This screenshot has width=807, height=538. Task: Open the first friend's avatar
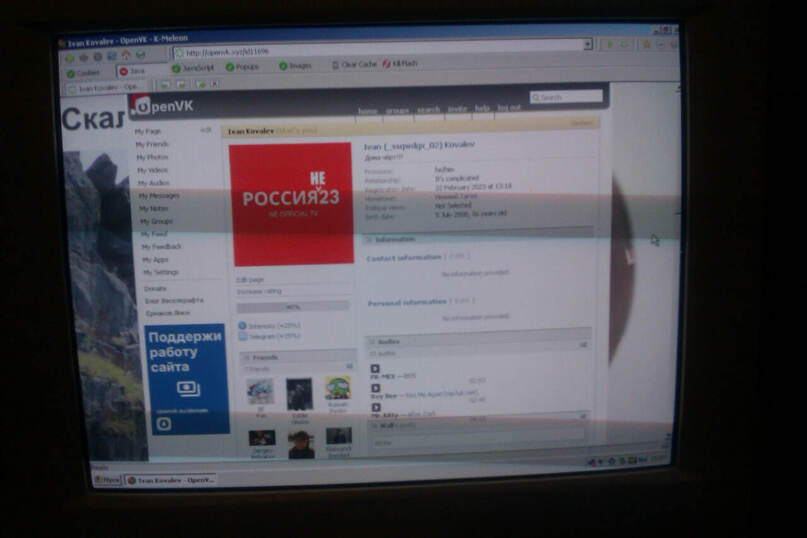[x=260, y=392]
